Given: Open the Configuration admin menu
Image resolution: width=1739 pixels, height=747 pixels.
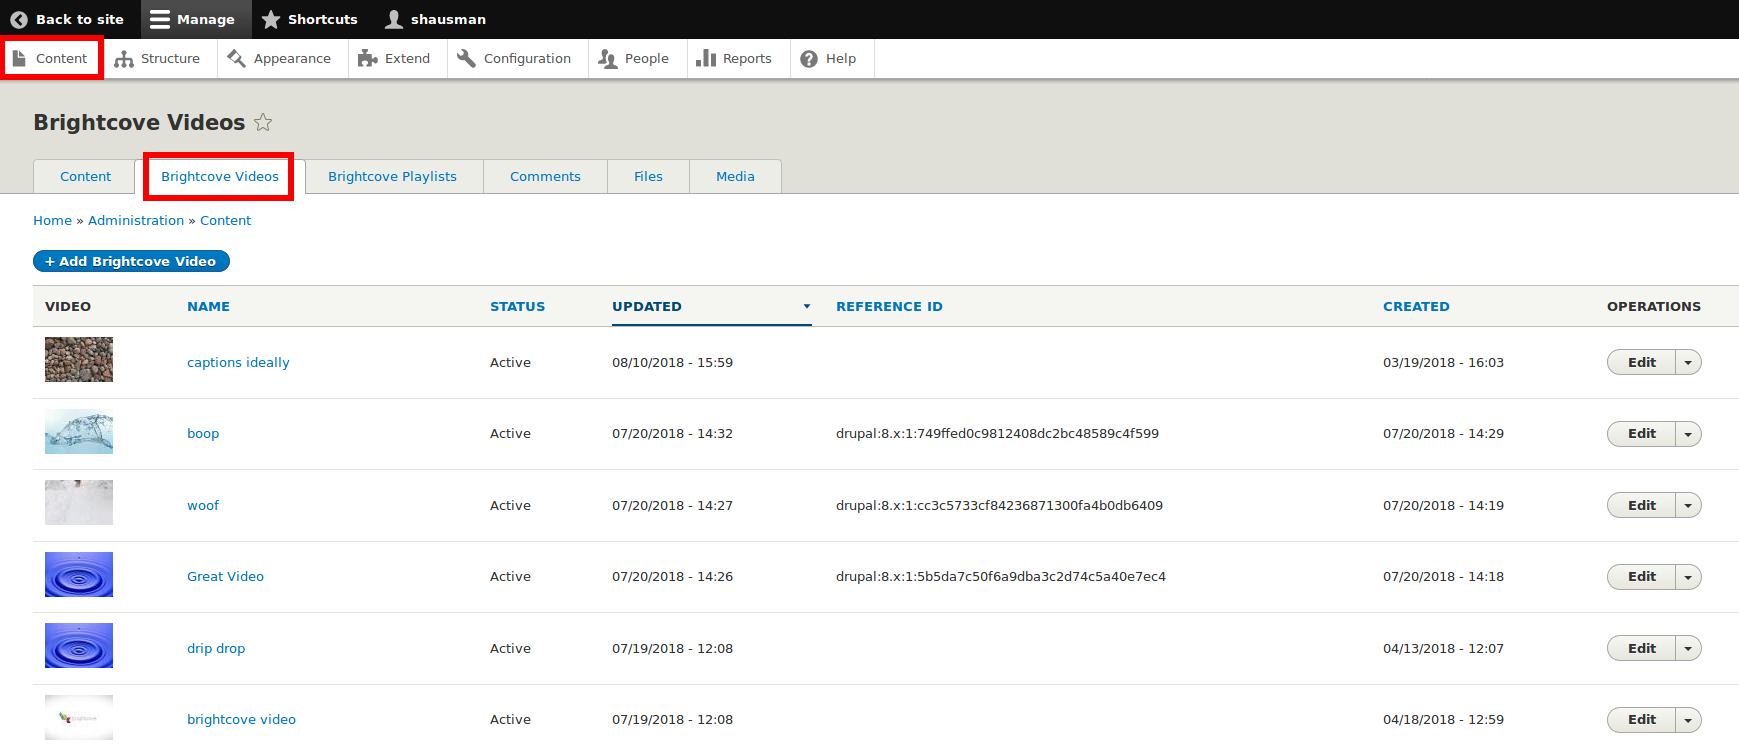Looking at the screenshot, I should coord(514,58).
